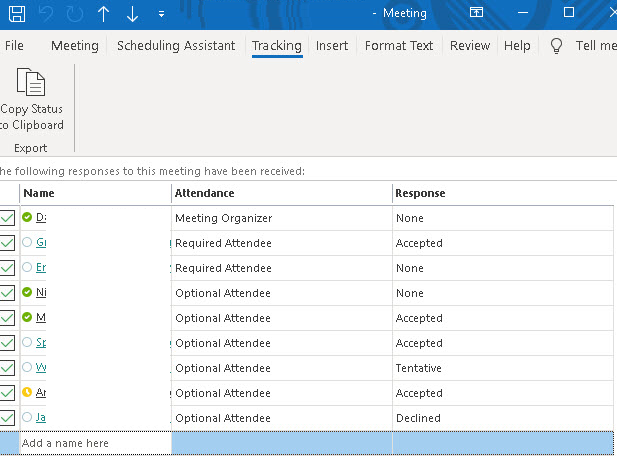
Task: Toggle checkbox for the 'Sp' optional attendee row
Action: (7, 343)
